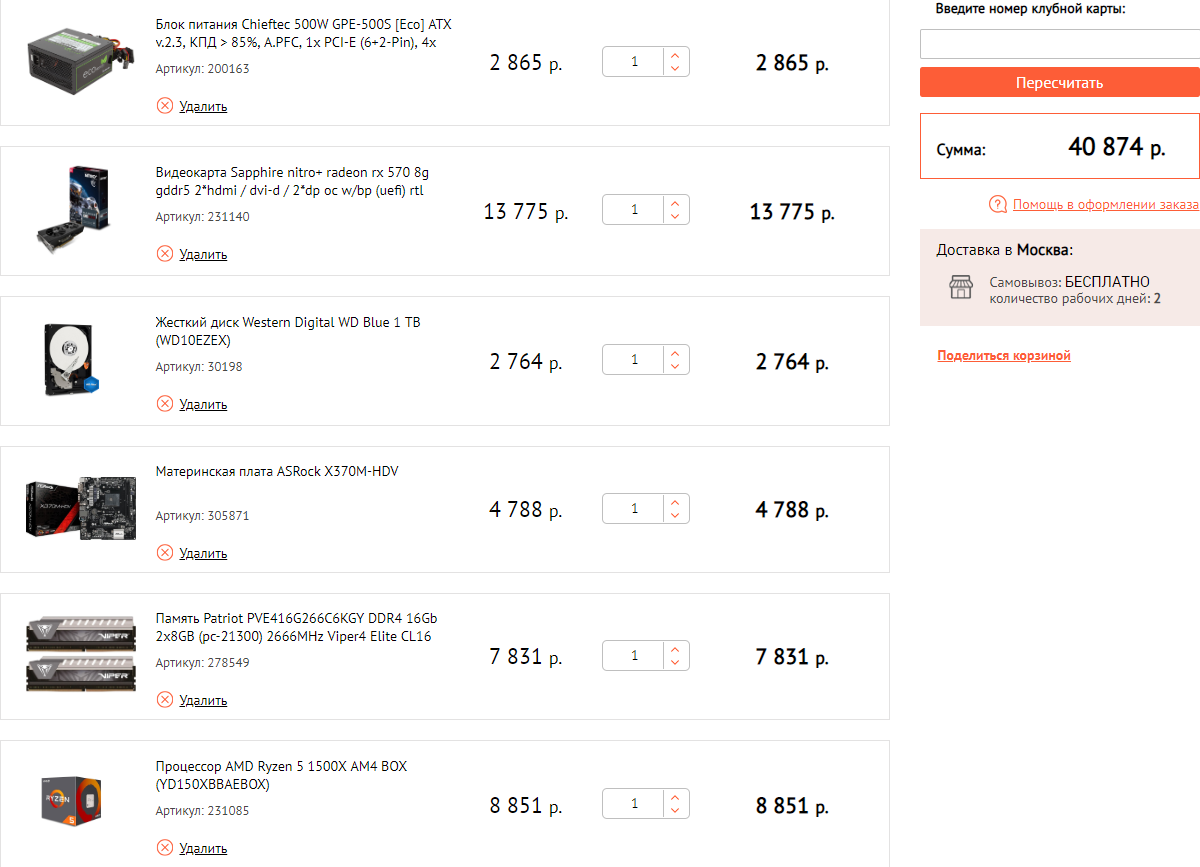This screenshot has width=1200, height=867.
Task: Decrease the Sapphire video card quantity
Action: click(x=675, y=217)
